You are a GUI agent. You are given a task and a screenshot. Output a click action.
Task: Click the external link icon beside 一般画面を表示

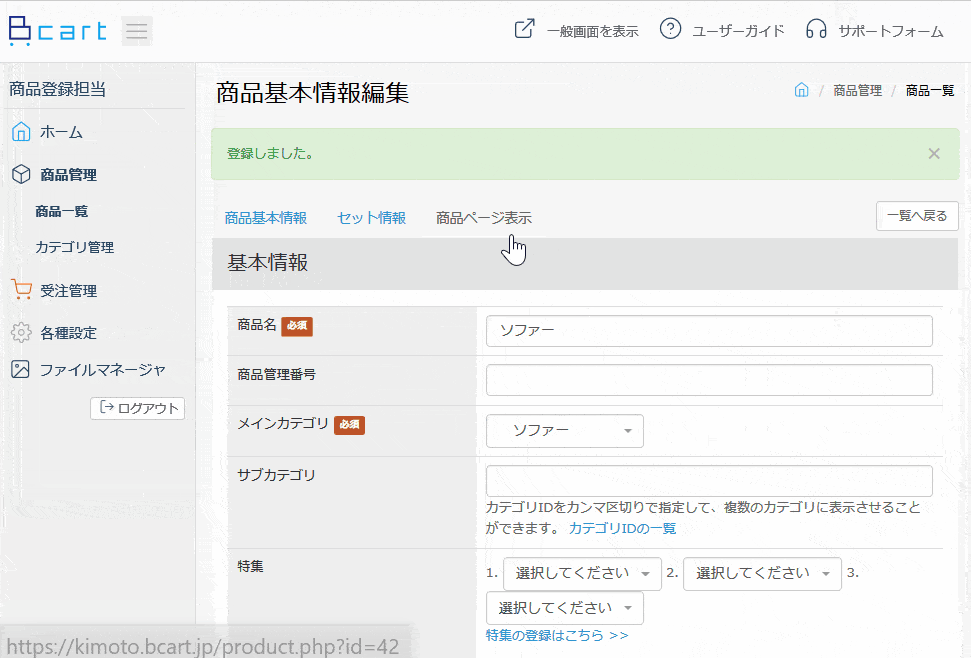(x=525, y=29)
